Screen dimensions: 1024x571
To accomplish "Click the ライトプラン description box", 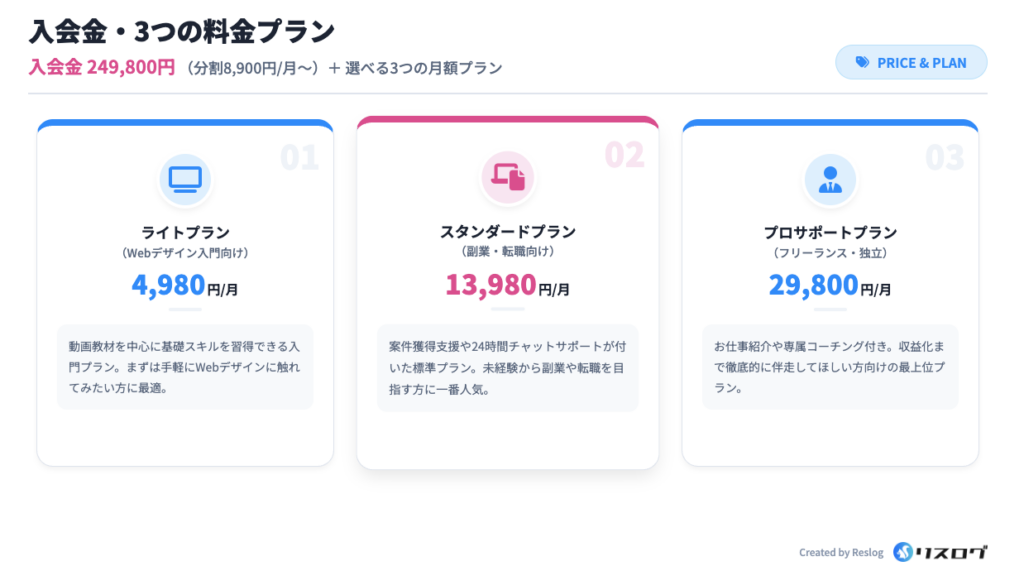I will coord(185,366).
